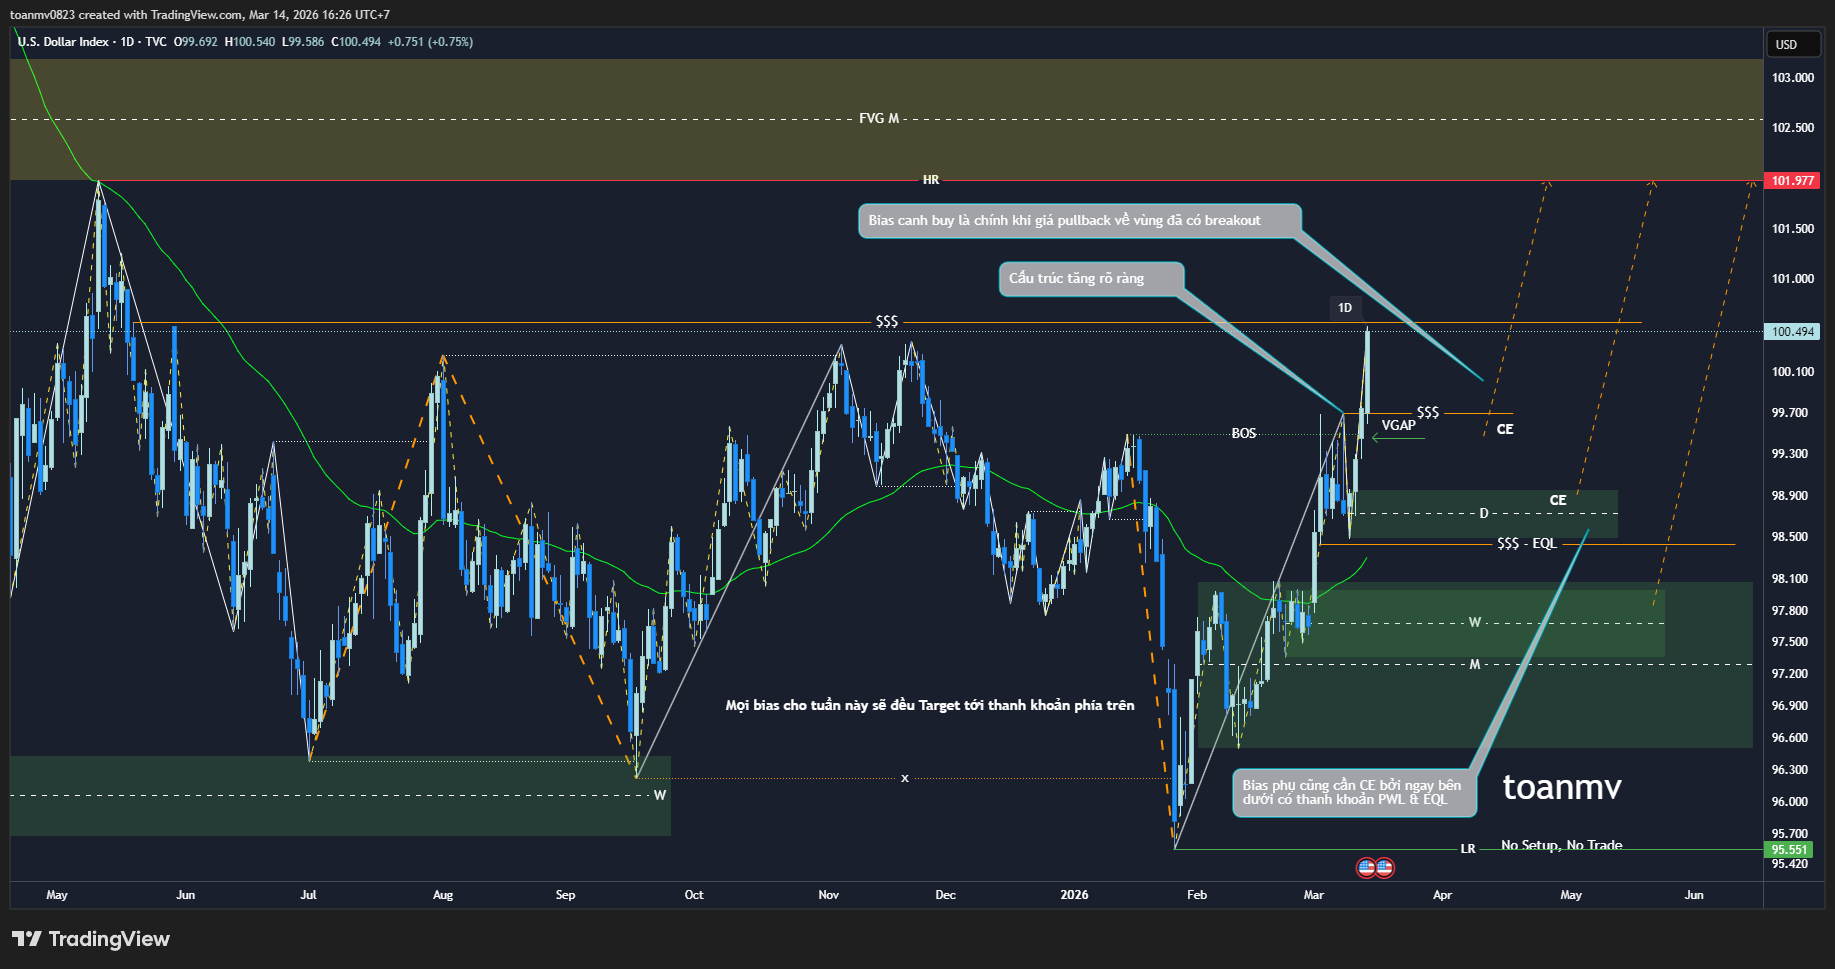Image resolution: width=1835 pixels, height=969 pixels.
Task: Click the 'Mọi bias cho tuần này' note
Action: tap(930, 705)
